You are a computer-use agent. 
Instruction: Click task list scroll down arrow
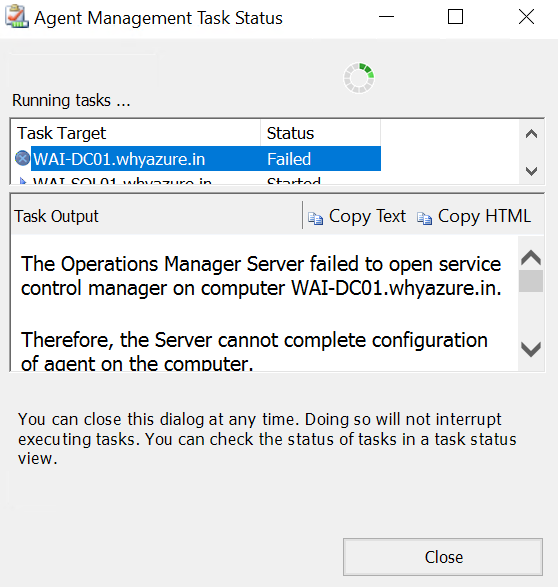tap(531, 171)
